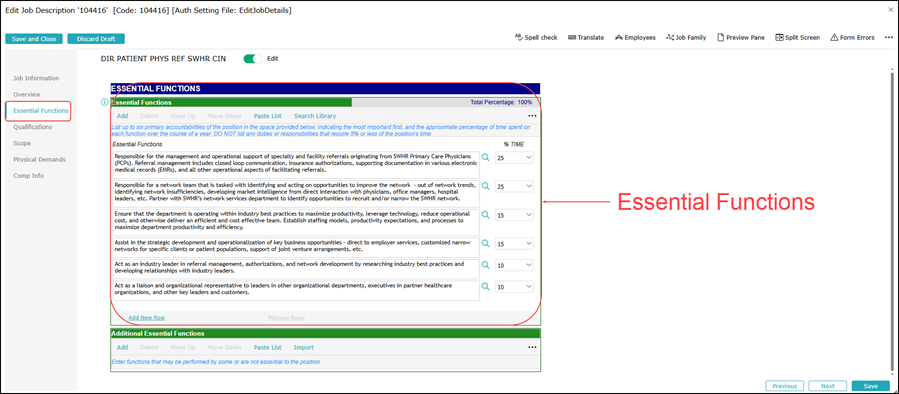Open % TIME dropdown for specialty referrals row
Image resolution: width=899 pixels, height=394 pixels.
[x=514, y=157]
